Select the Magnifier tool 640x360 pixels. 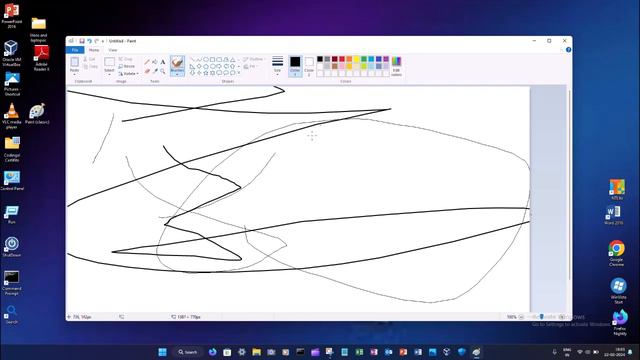[x=162, y=71]
